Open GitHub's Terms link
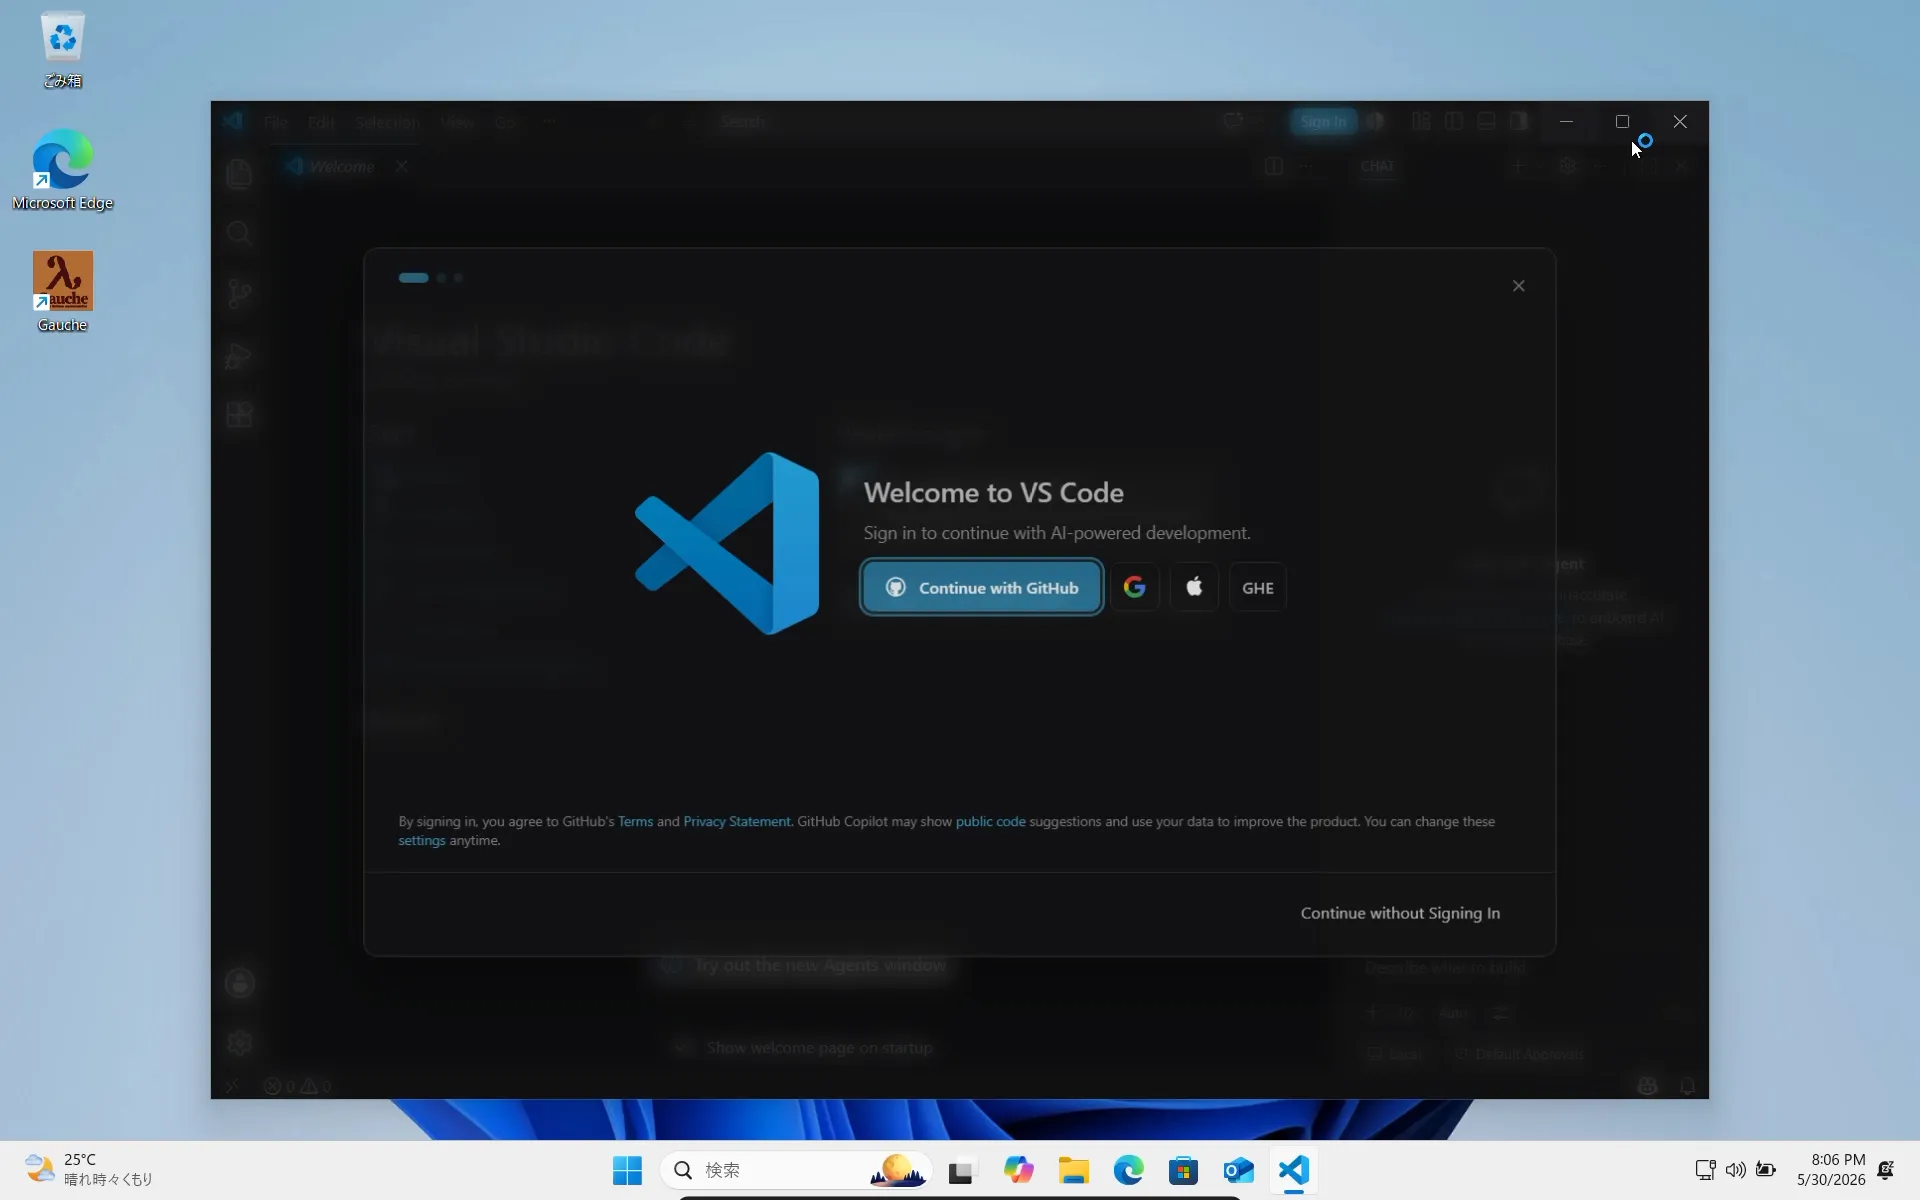 (x=635, y=821)
